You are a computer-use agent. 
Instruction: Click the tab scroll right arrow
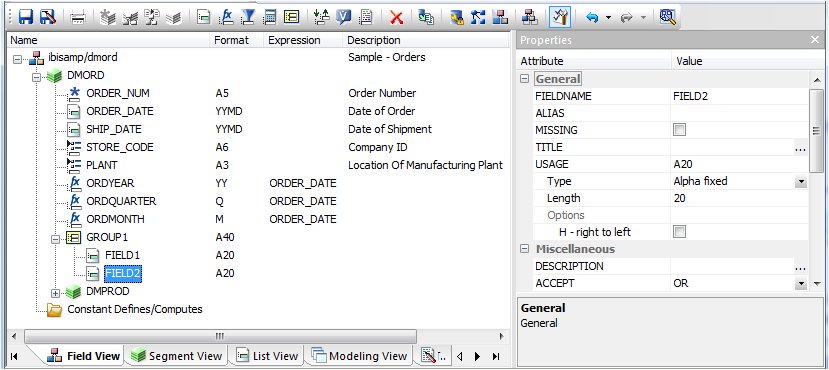tap(477, 356)
